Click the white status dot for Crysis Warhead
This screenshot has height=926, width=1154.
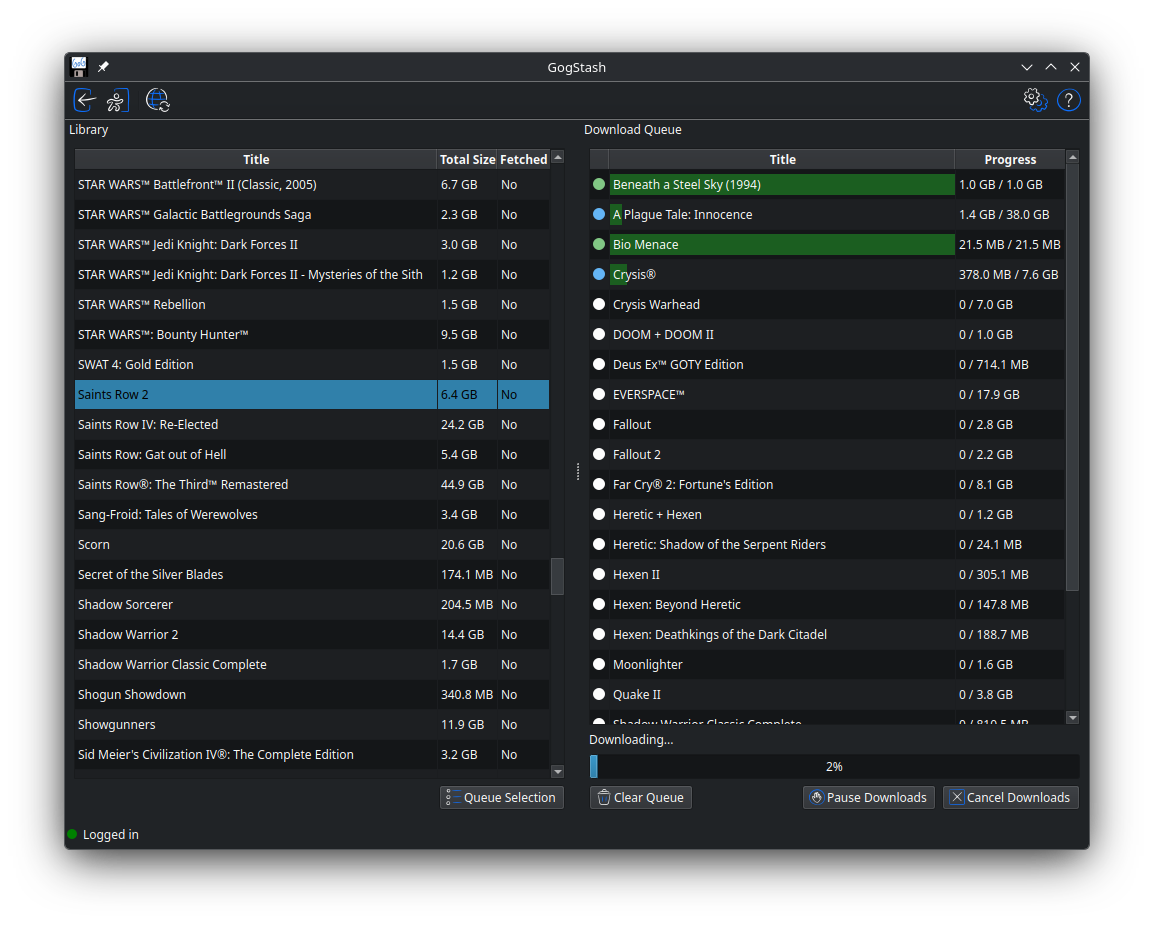click(x=599, y=304)
